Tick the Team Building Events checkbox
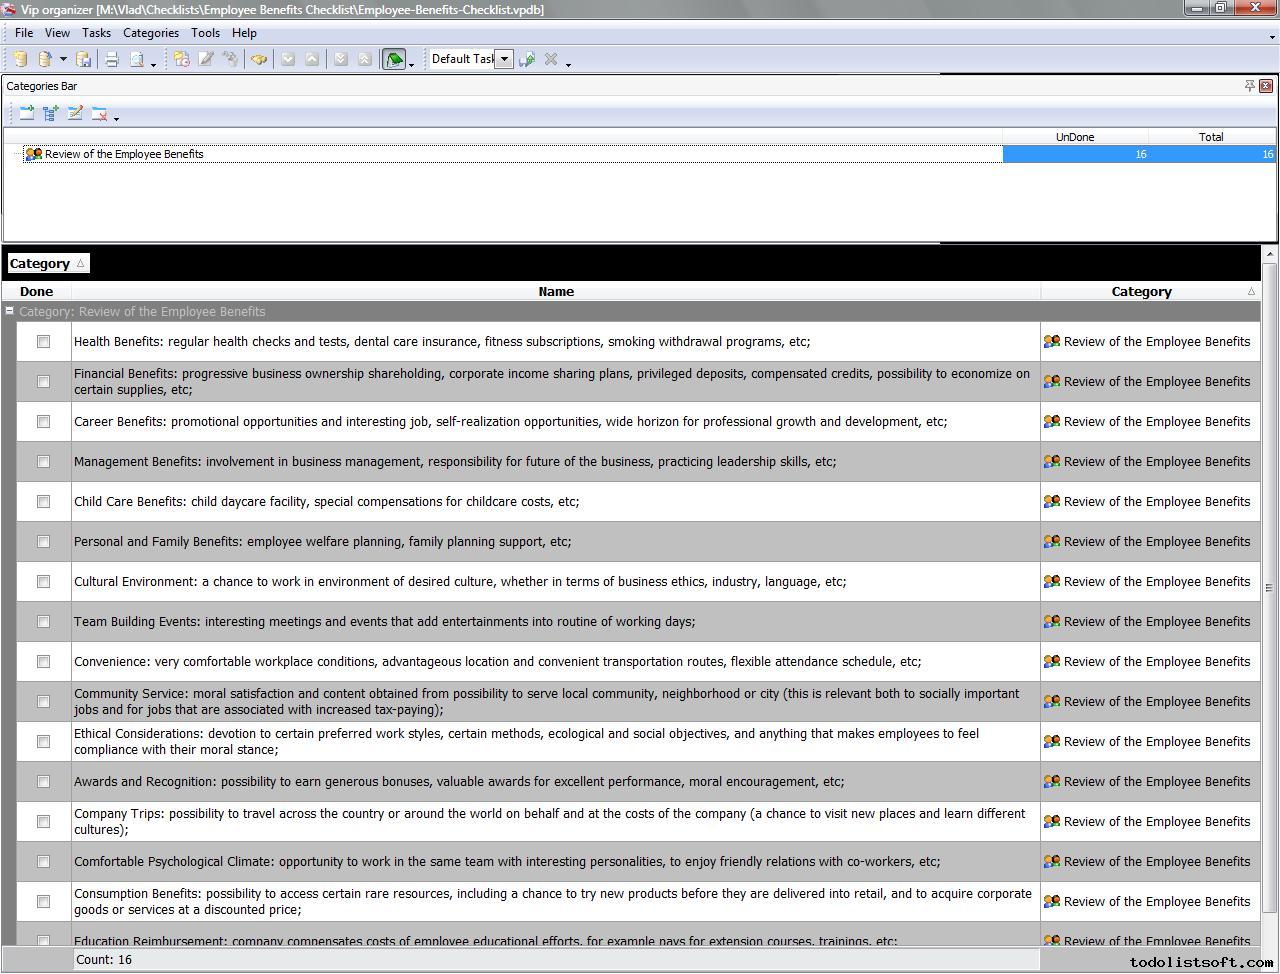Viewport: 1280px width, 974px height. coord(43,622)
